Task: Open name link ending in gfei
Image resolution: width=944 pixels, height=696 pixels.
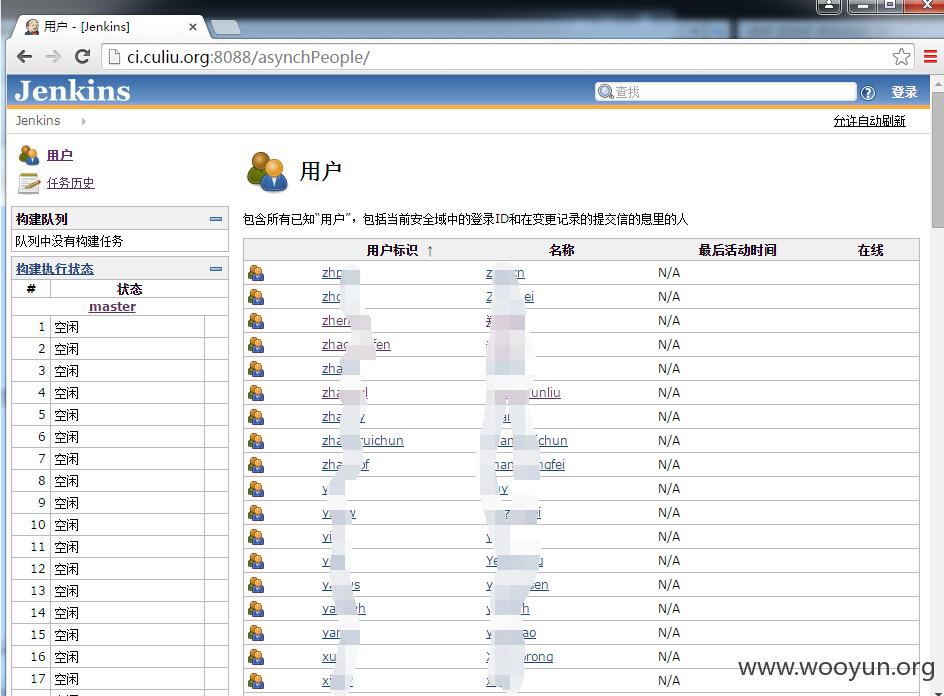Action: pos(526,465)
